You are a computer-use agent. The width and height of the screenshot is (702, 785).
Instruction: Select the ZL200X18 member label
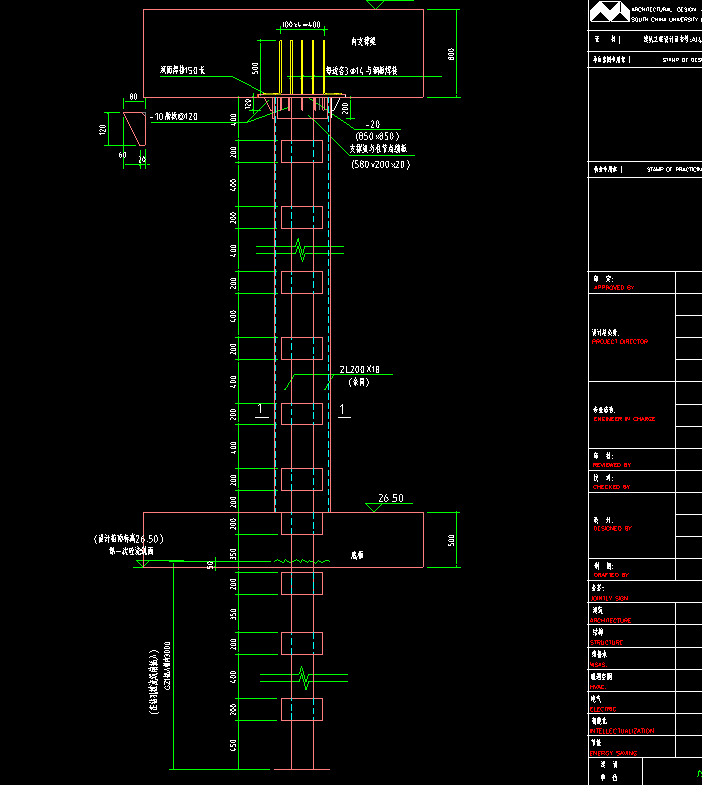click(x=360, y=369)
